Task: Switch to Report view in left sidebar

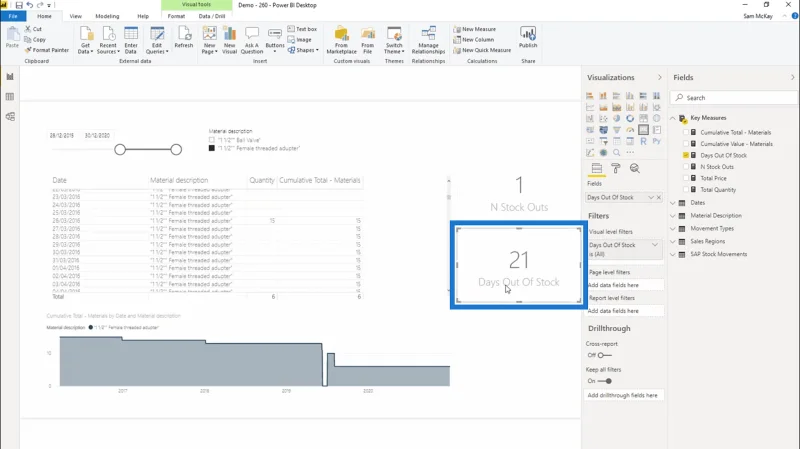Action: (x=10, y=77)
